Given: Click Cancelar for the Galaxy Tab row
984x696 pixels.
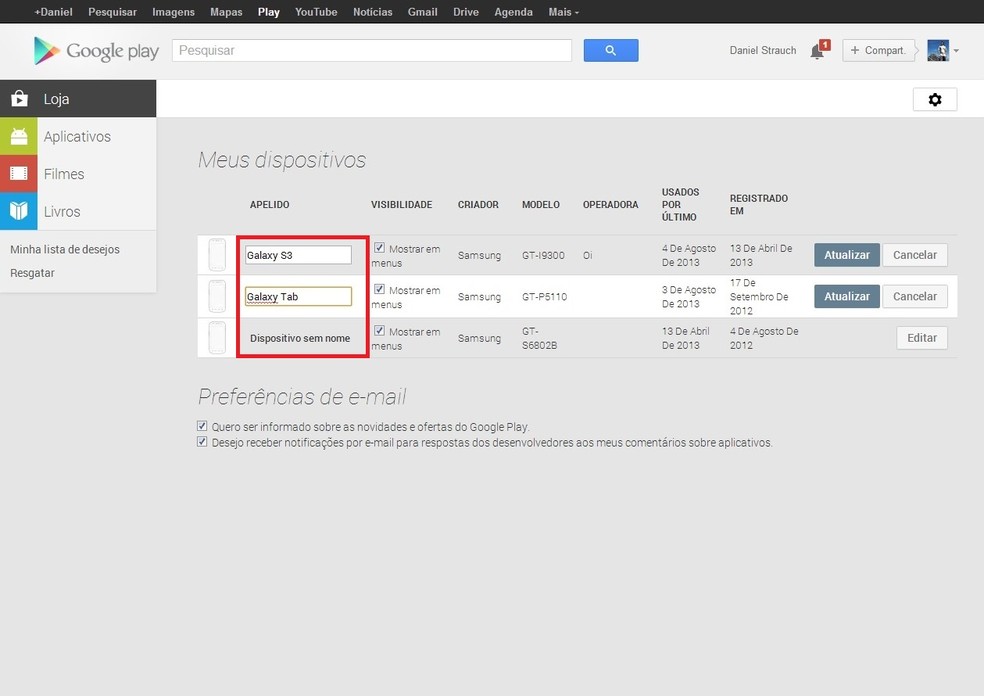Looking at the screenshot, I should (915, 296).
